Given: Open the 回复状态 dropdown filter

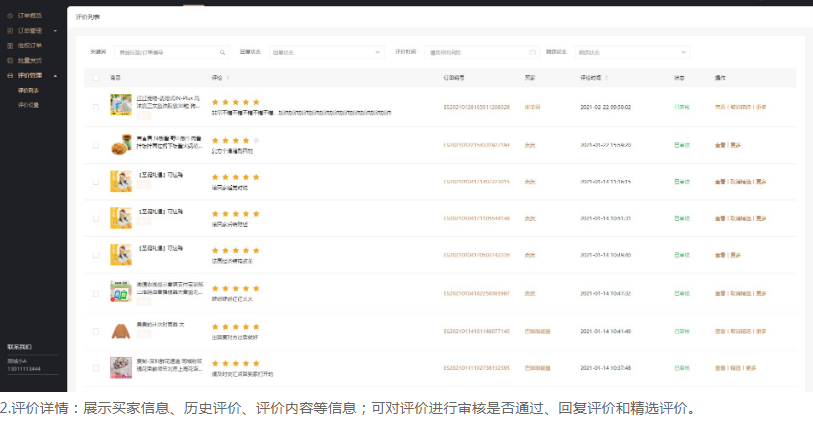Looking at the screenshot, I should point(325,52).
